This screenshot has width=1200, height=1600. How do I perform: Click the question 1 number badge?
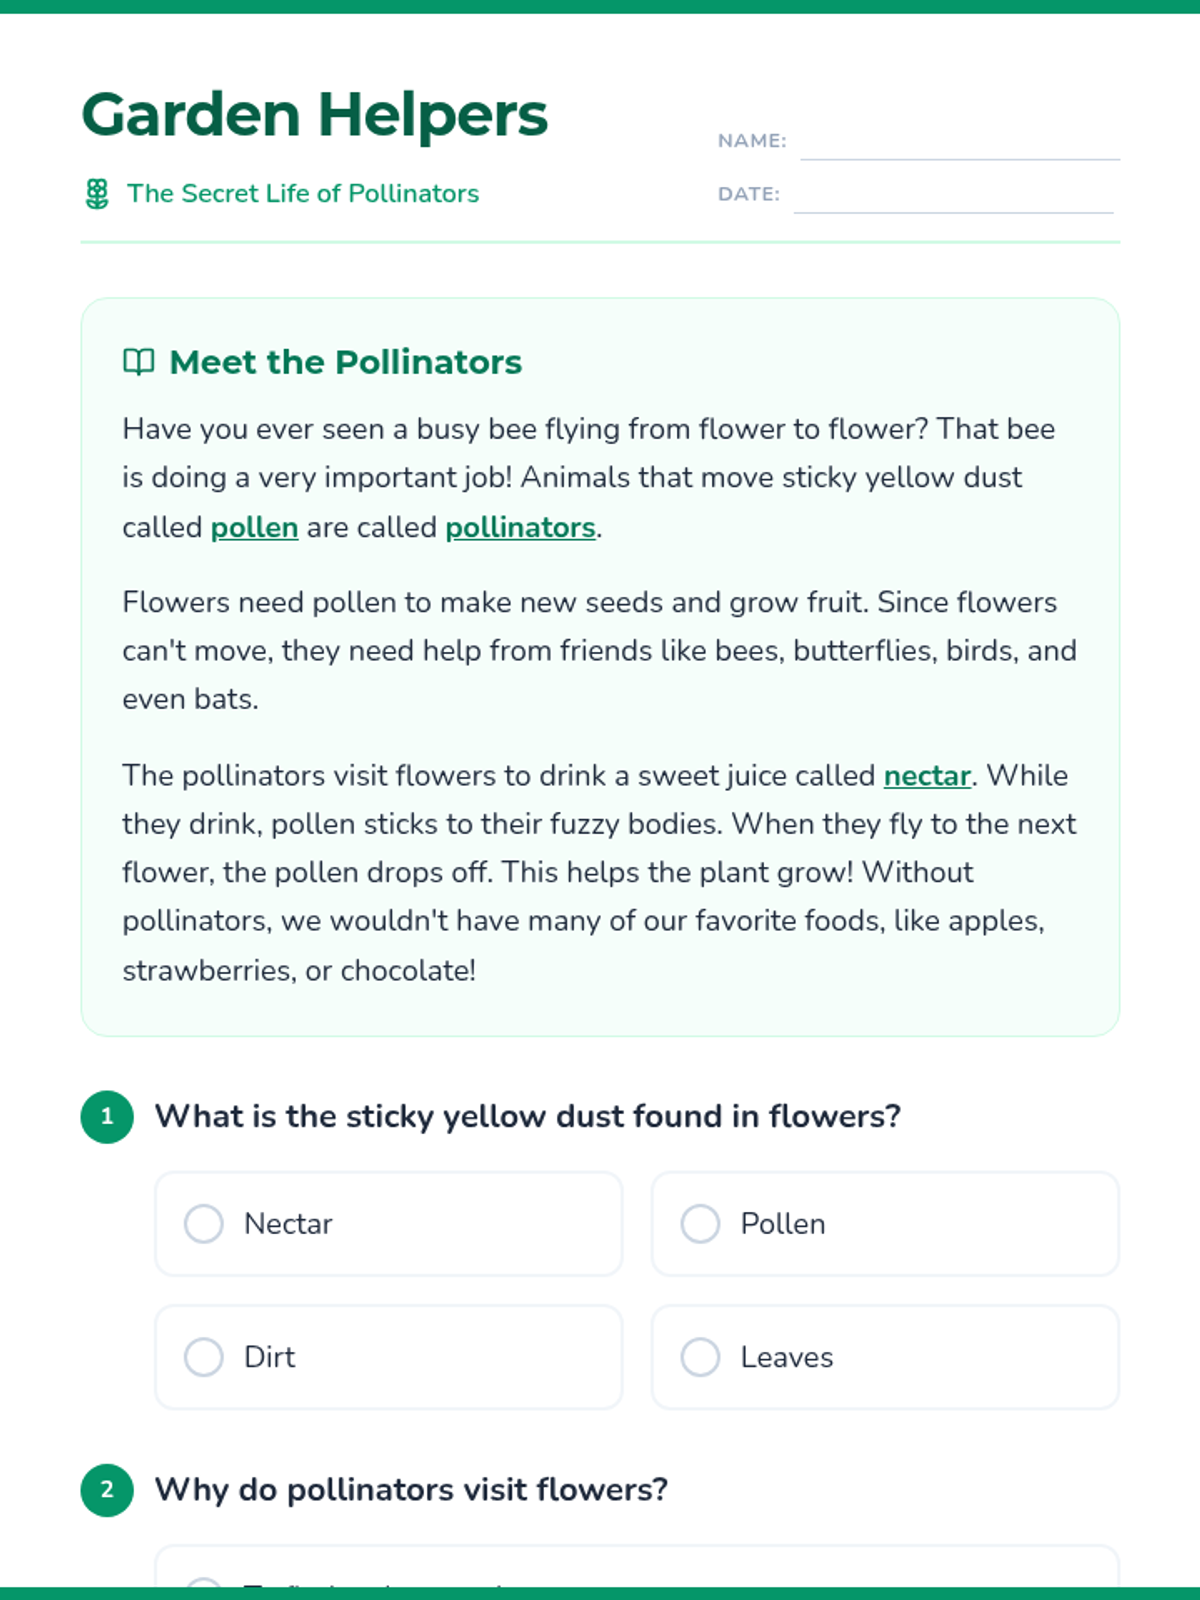click(107, 1116)
